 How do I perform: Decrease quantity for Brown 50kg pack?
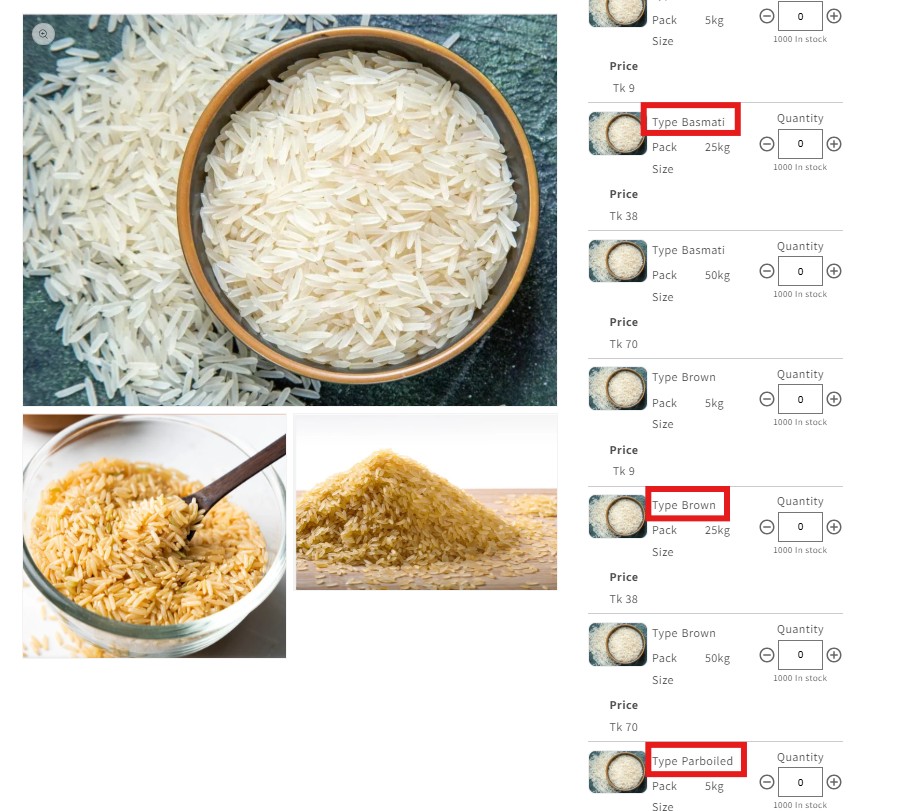pos(767,655)
